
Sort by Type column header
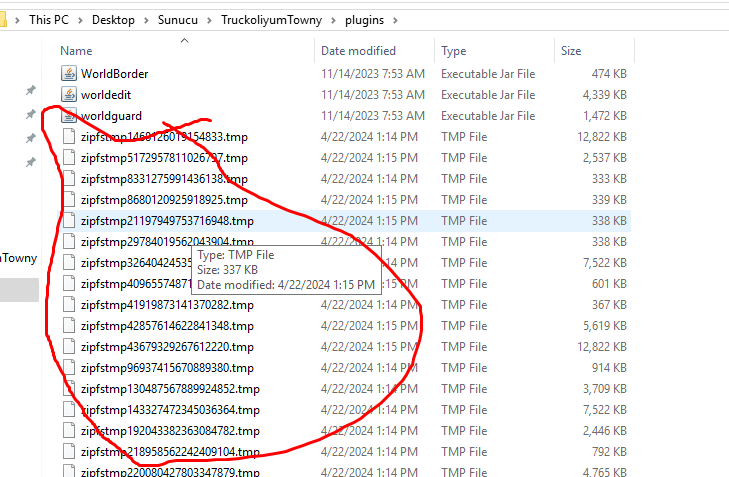[x=453, y=51]
